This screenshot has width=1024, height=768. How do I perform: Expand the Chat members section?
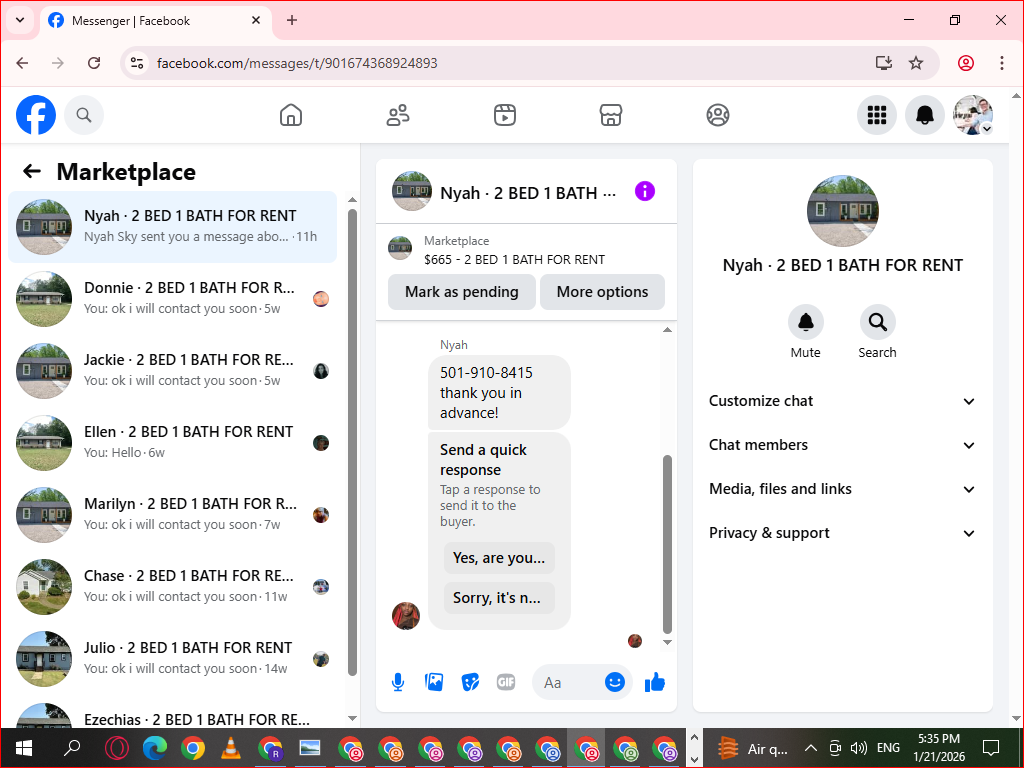842,445
